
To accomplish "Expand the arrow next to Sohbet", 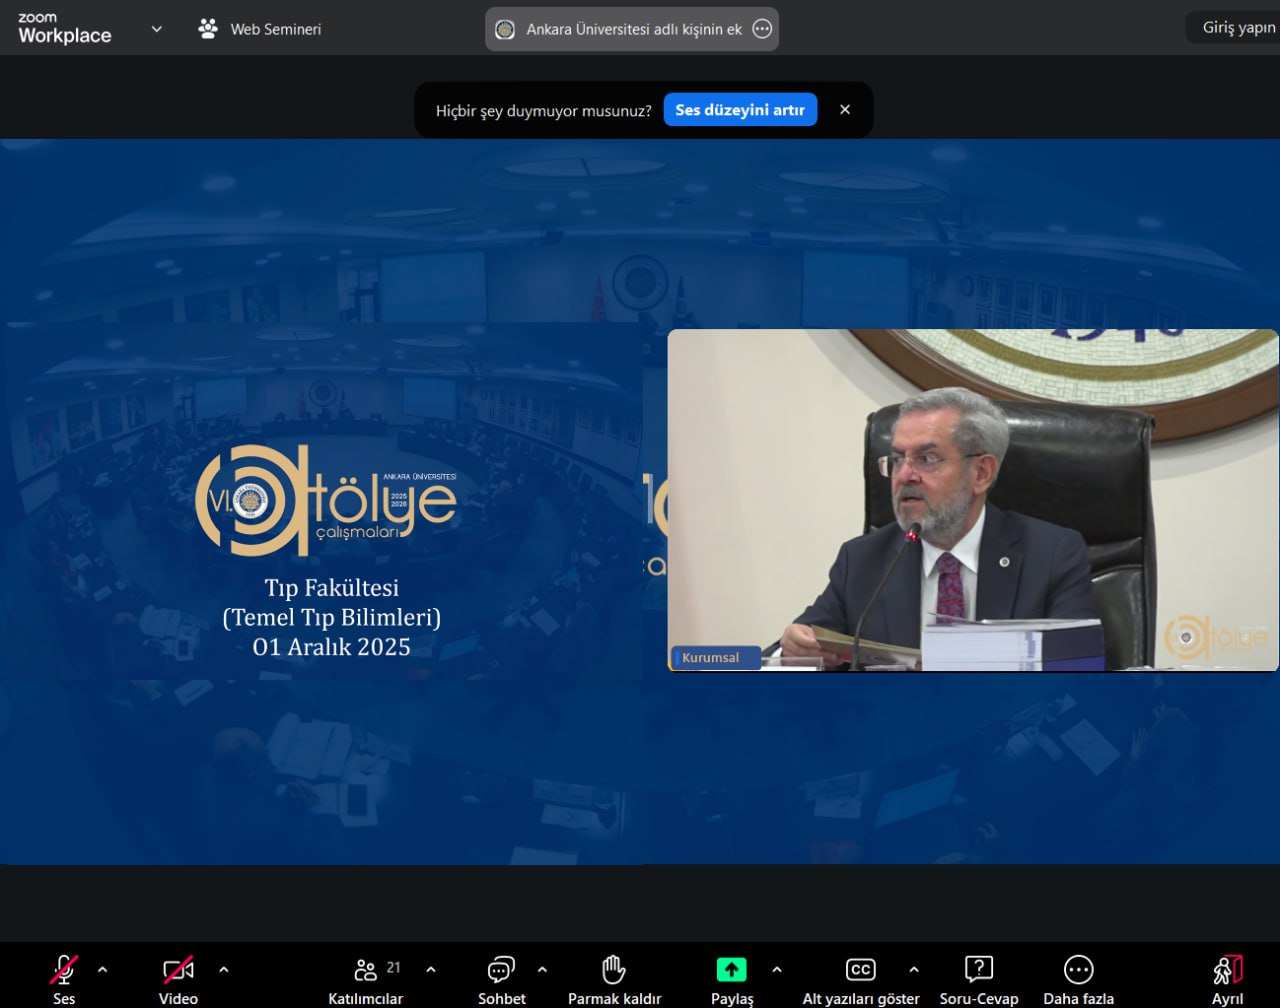I will point(542,969).
